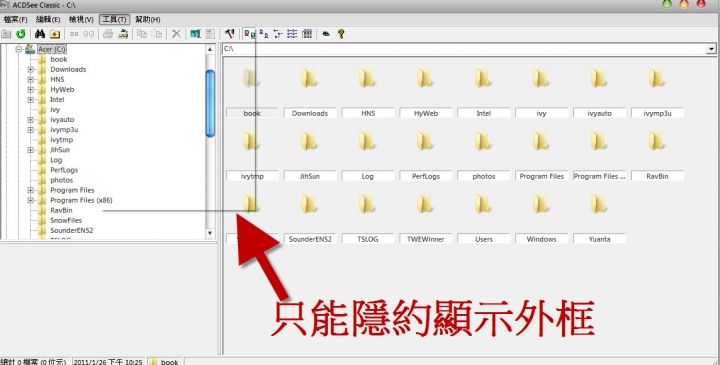This screenshot has width=720, height=365.
Task: Click folder tree scrollbar down arrow
Action: point(210,233)
